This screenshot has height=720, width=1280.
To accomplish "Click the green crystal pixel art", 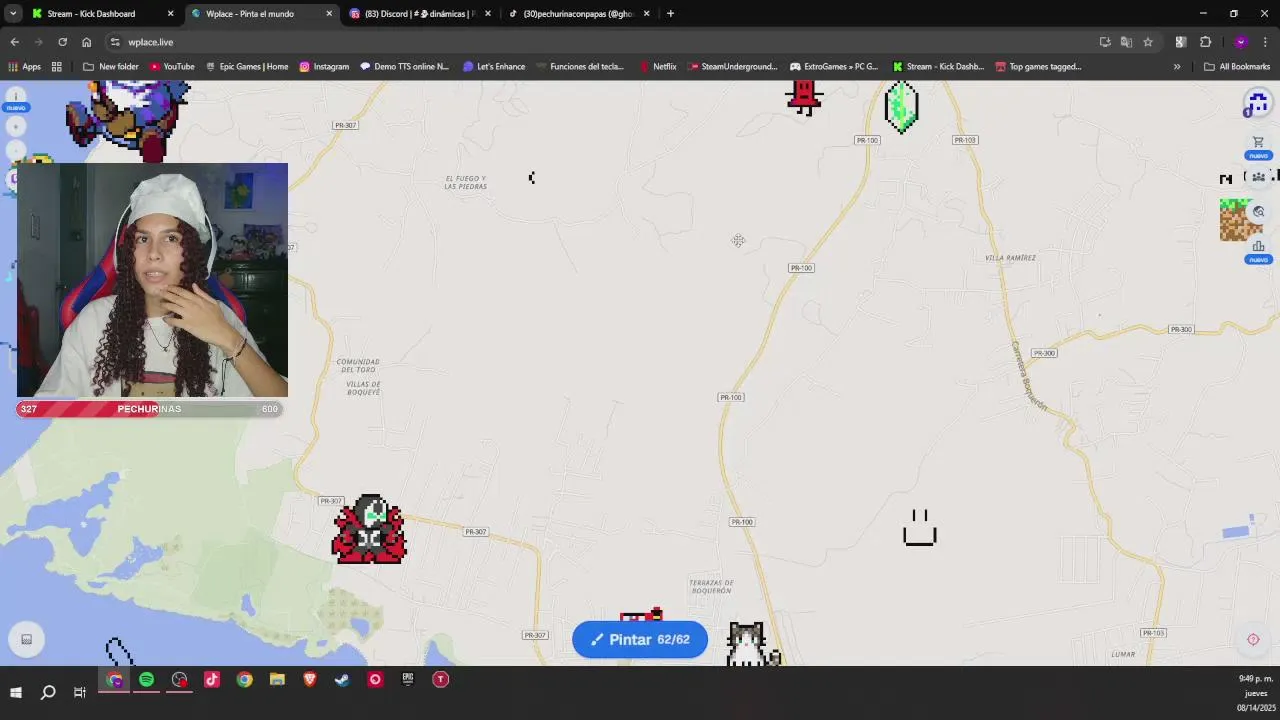I will 901,108.
